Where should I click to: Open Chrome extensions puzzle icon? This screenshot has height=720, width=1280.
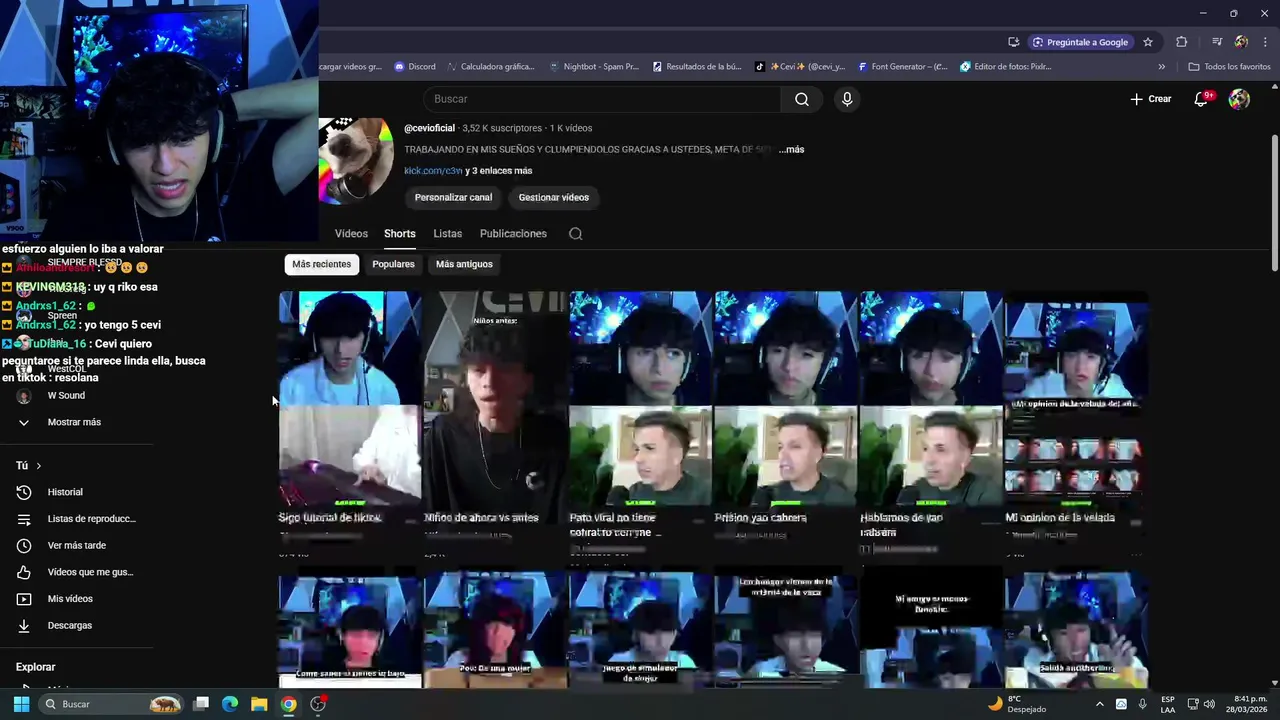1182,42
